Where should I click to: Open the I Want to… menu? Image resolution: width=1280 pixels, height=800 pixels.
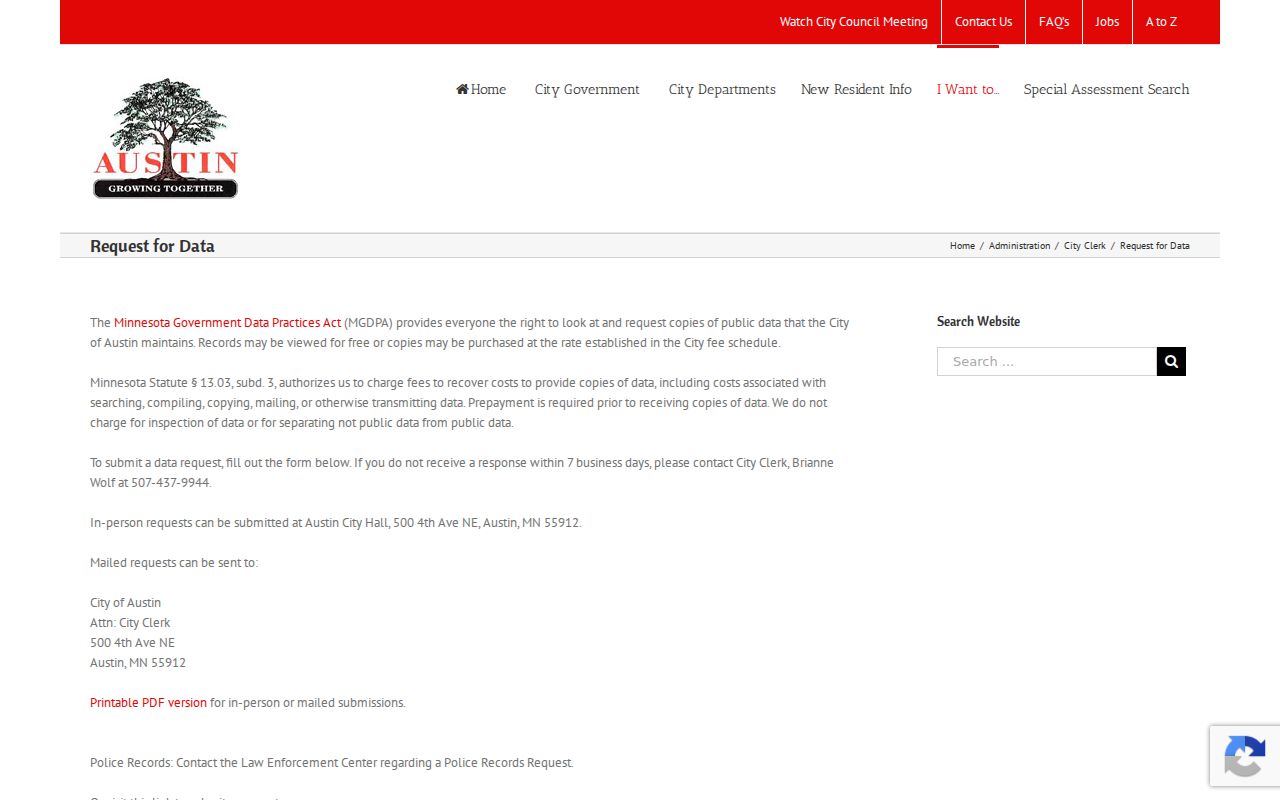click(968, 89)
